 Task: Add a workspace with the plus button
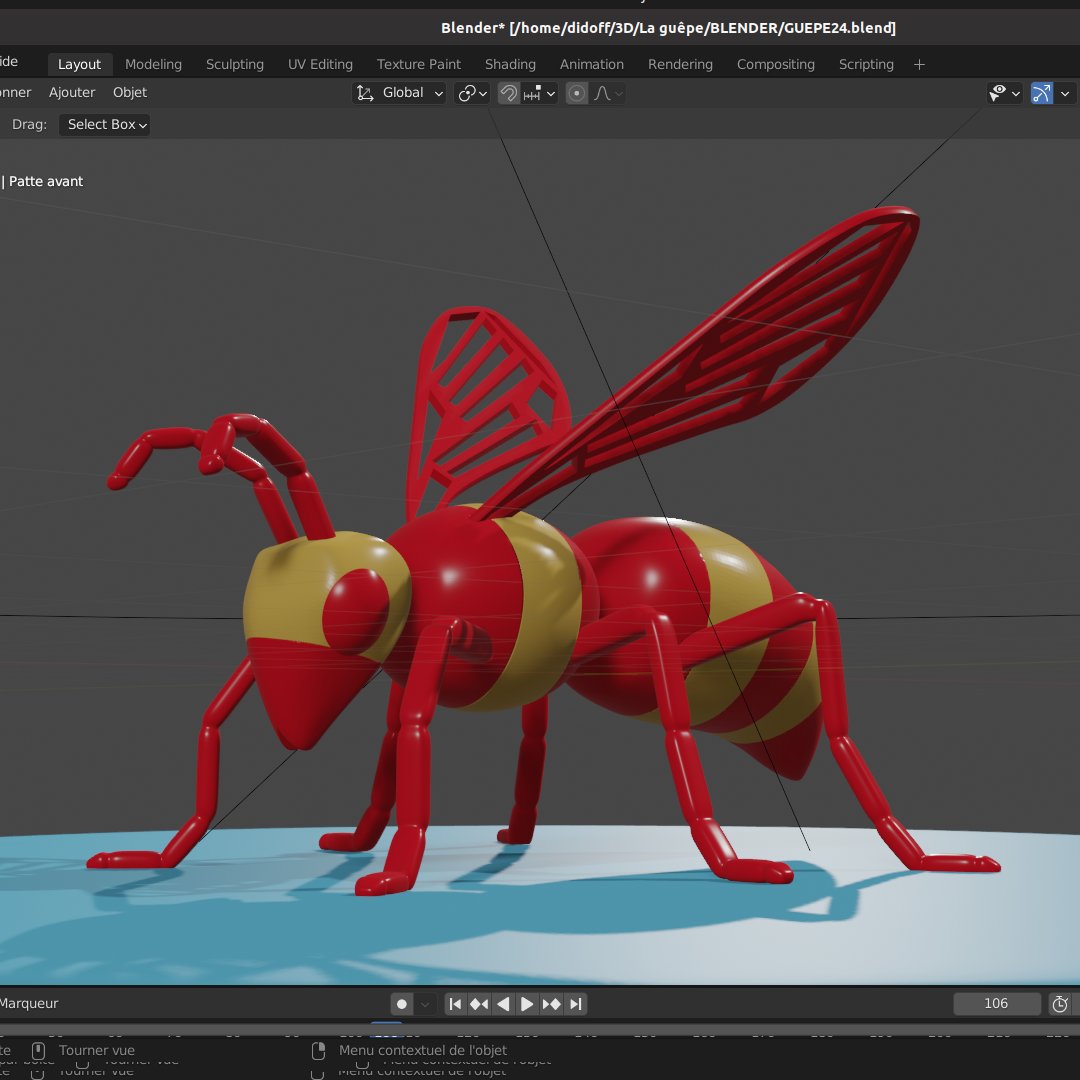(x=919, y=64)
